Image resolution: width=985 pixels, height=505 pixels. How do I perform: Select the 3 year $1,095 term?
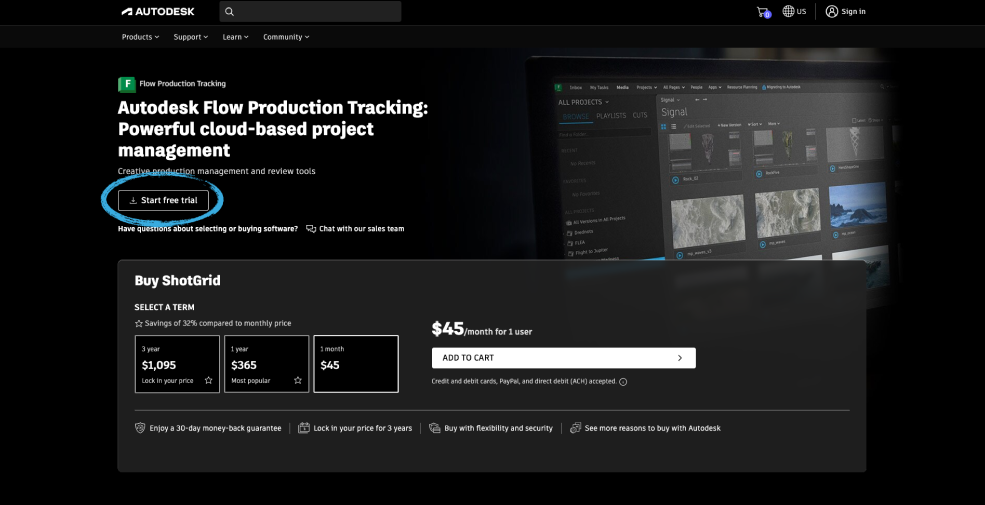177,364
